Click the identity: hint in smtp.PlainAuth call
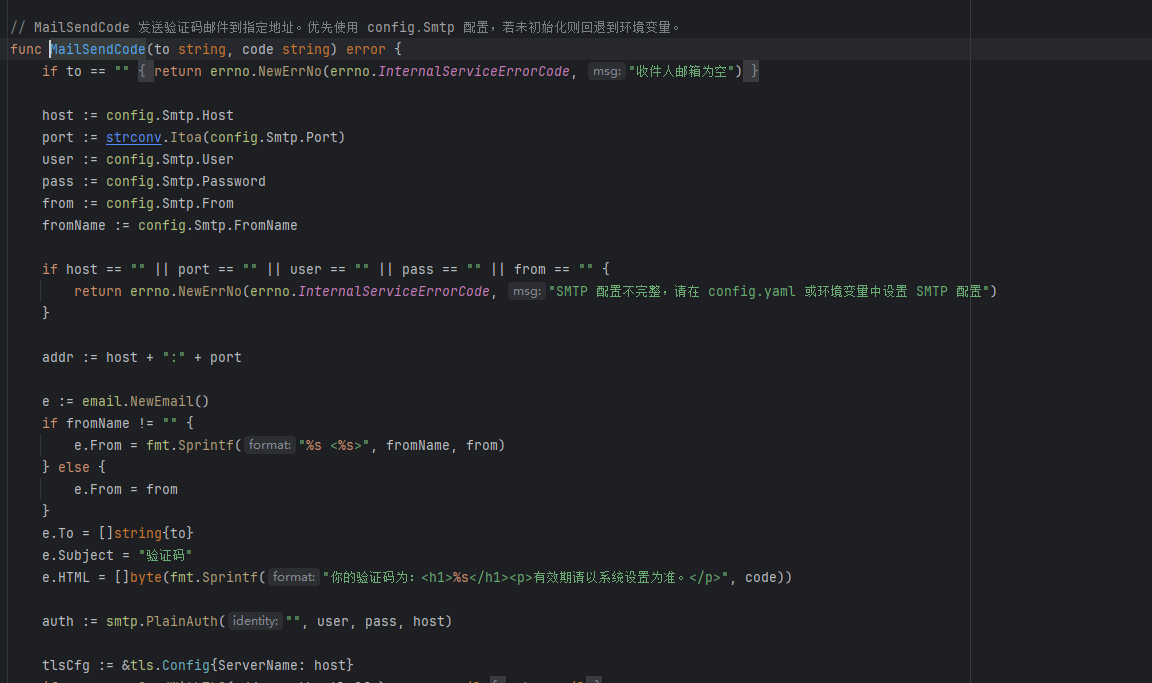 255,621
